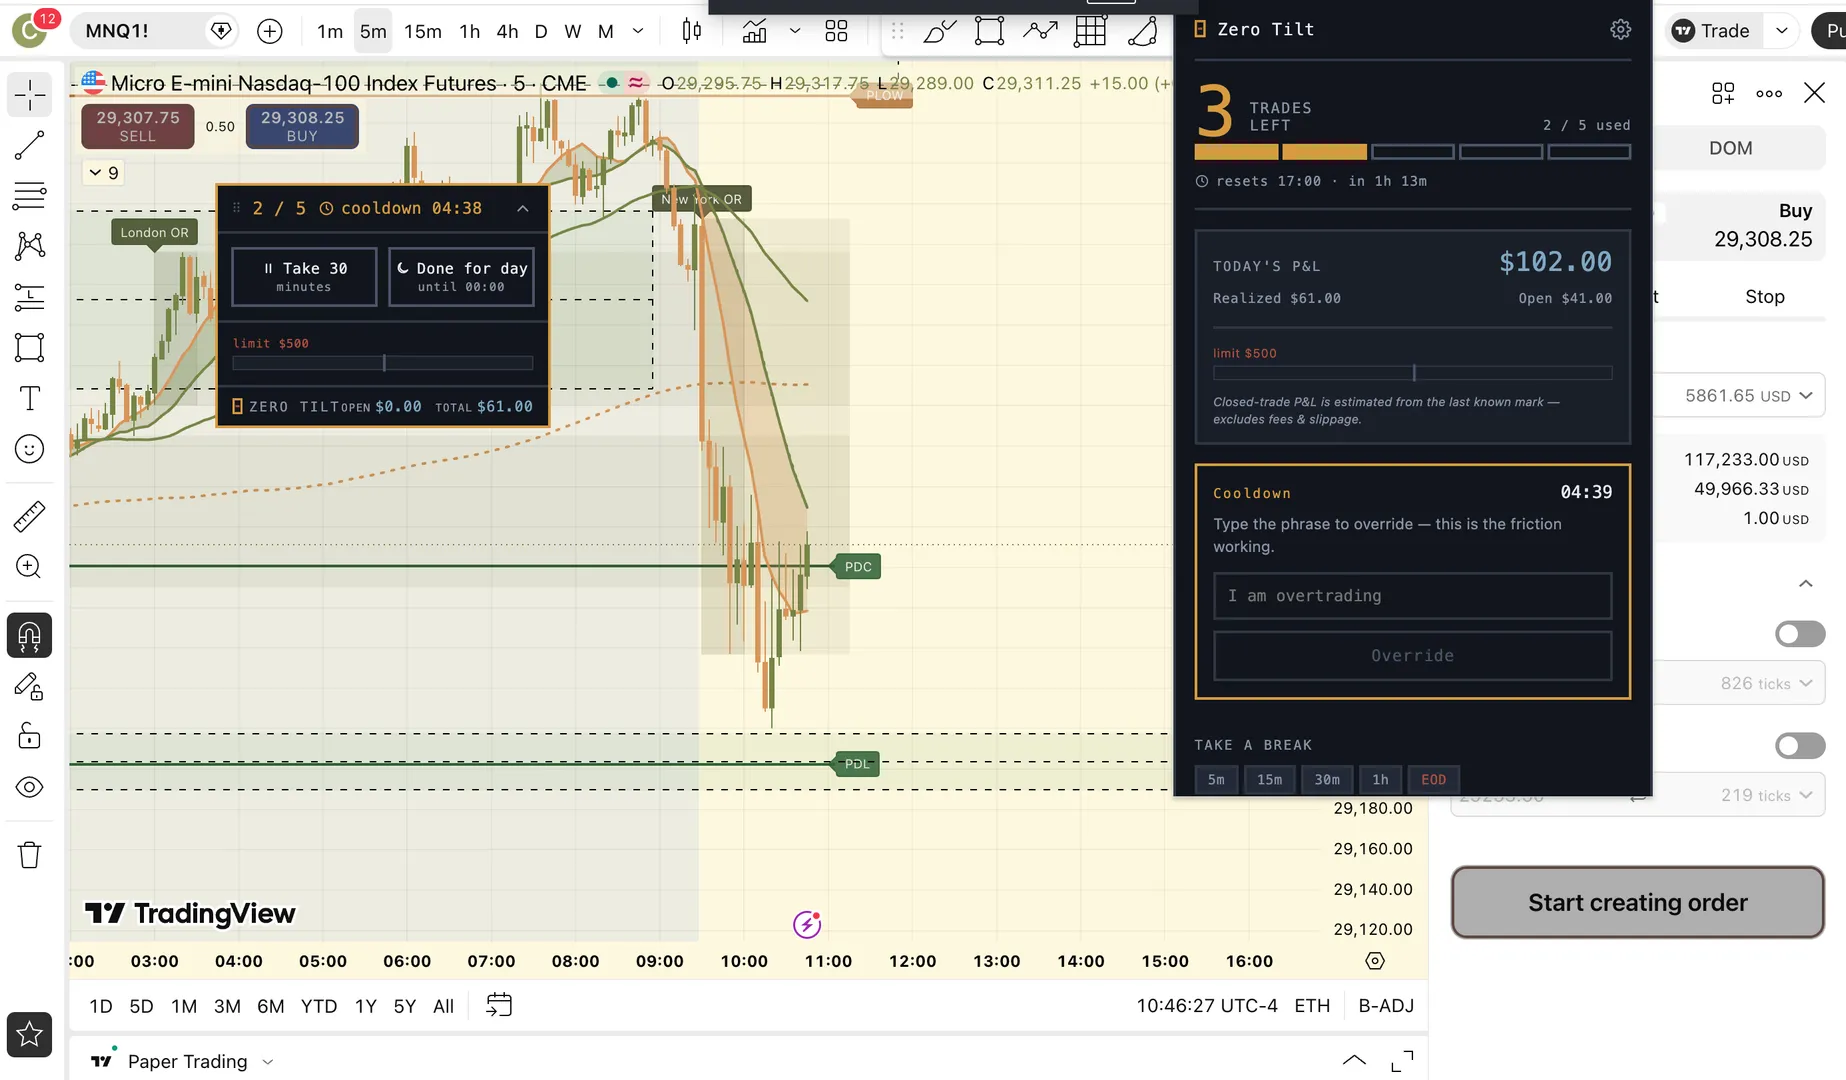Open the pattern drawing tools
Image resolution: width=1846 pixels, height=1080 pixels.
click(x=29, y=246)
